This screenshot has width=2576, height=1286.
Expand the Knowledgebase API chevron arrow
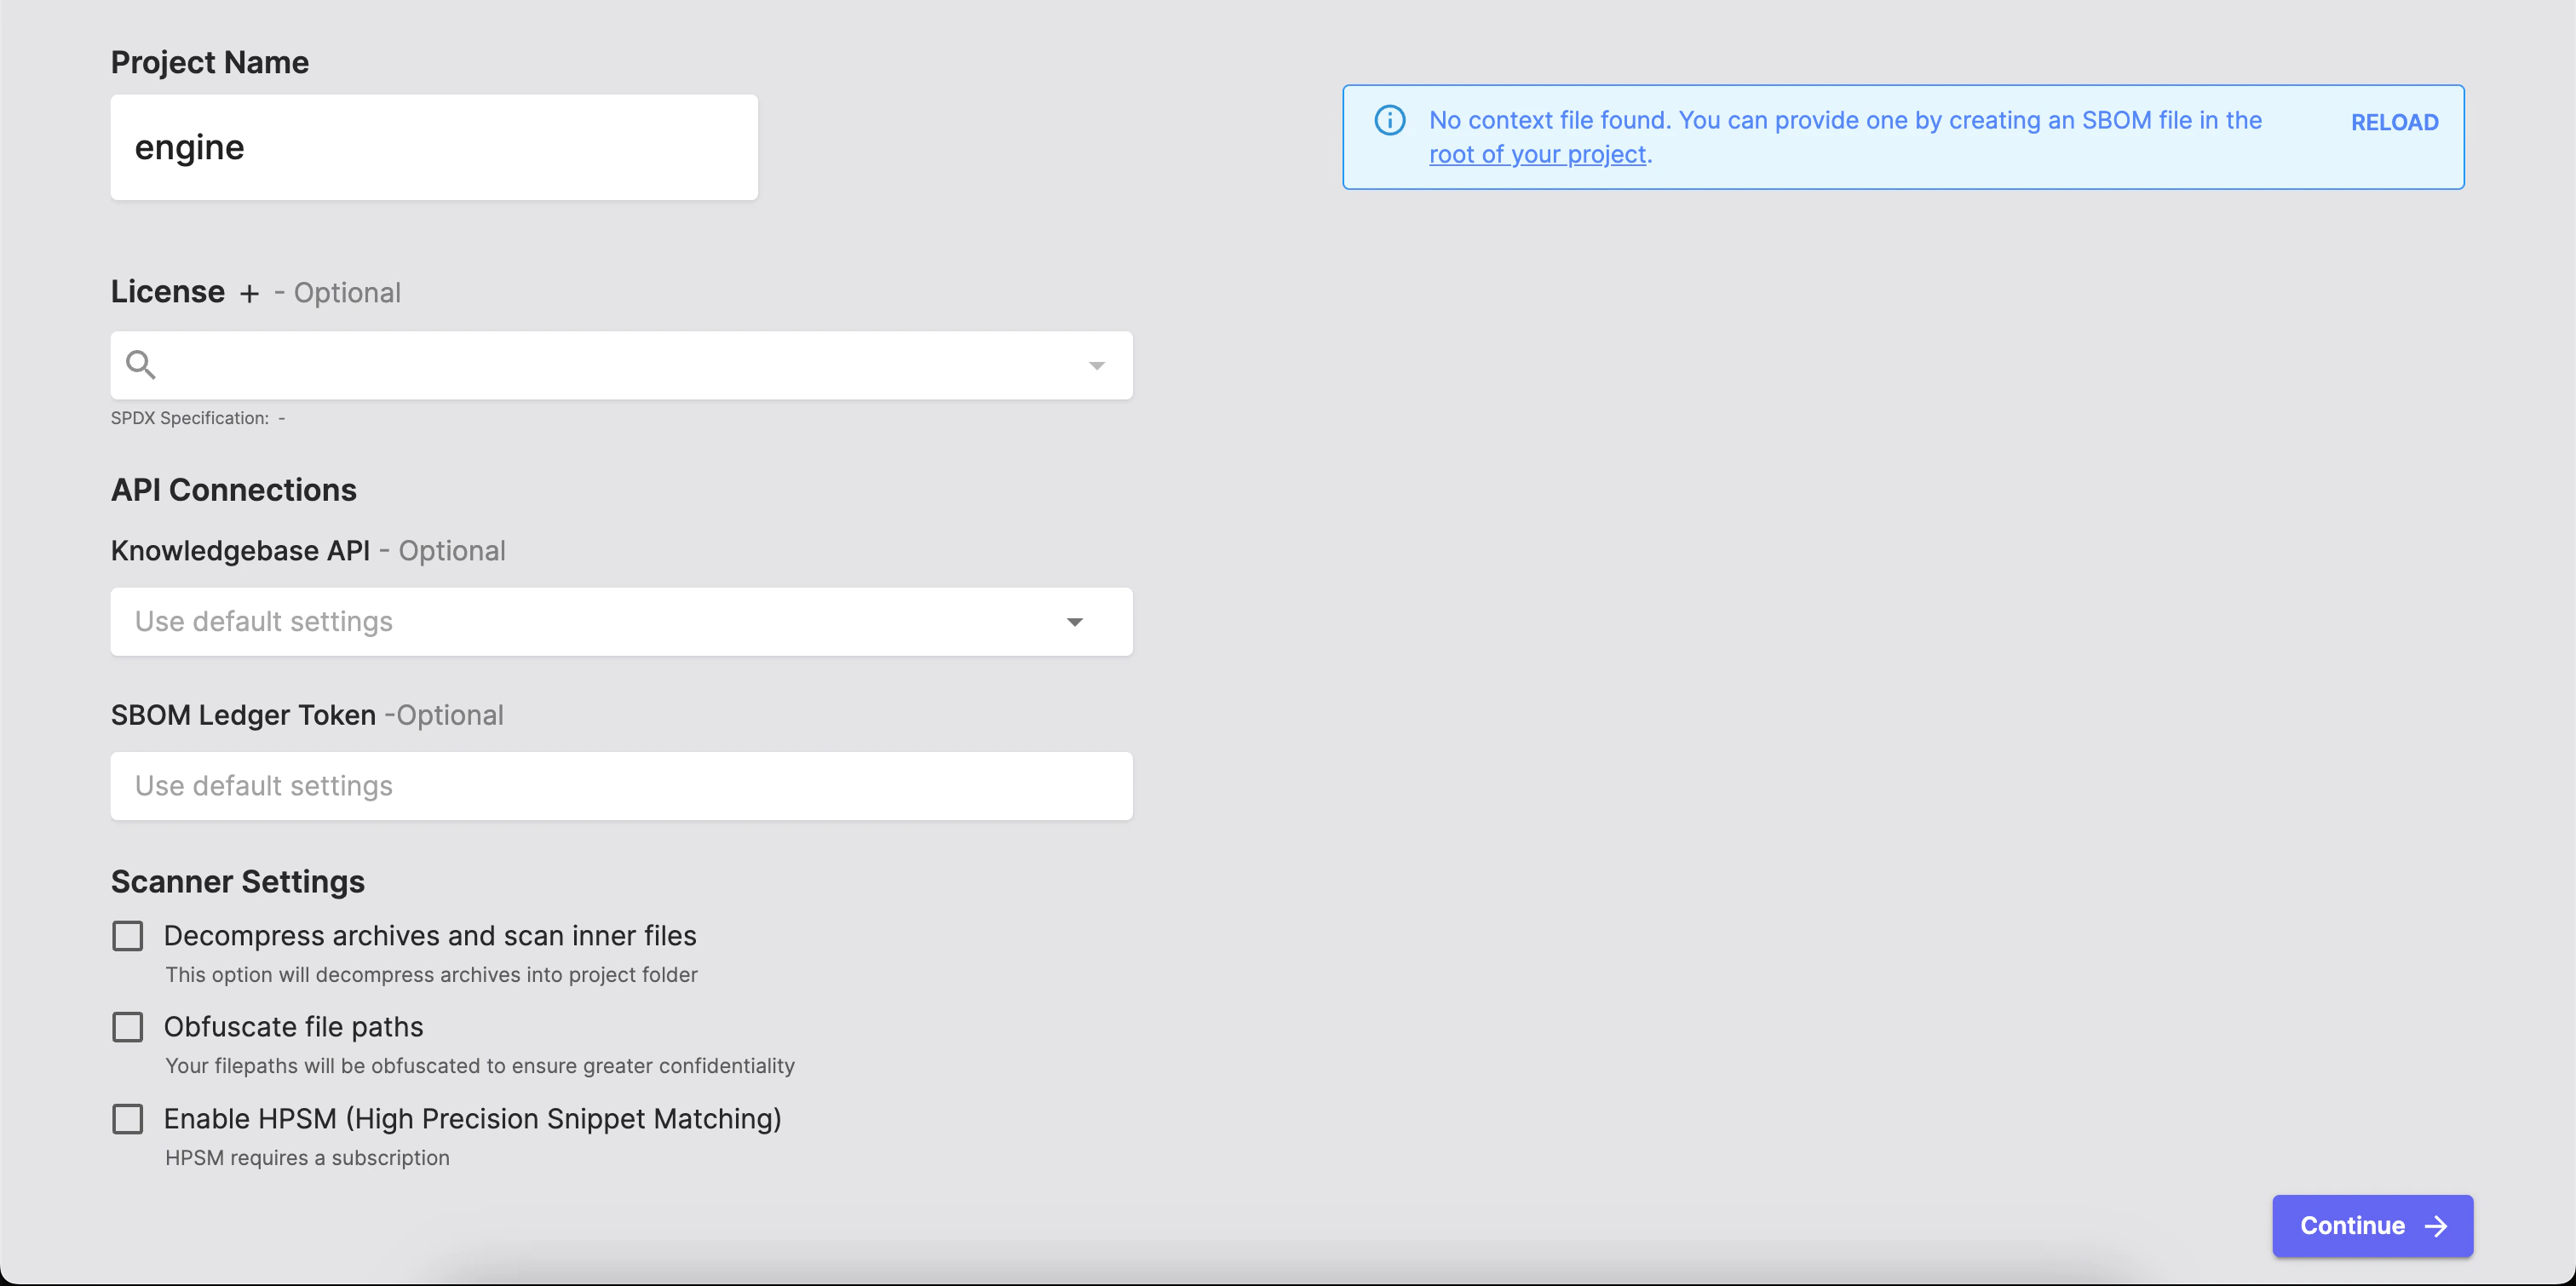point(1075,622)
